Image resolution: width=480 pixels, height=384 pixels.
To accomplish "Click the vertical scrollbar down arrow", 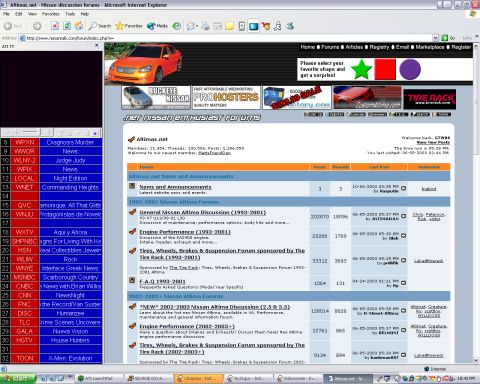I will coord(476,360).
